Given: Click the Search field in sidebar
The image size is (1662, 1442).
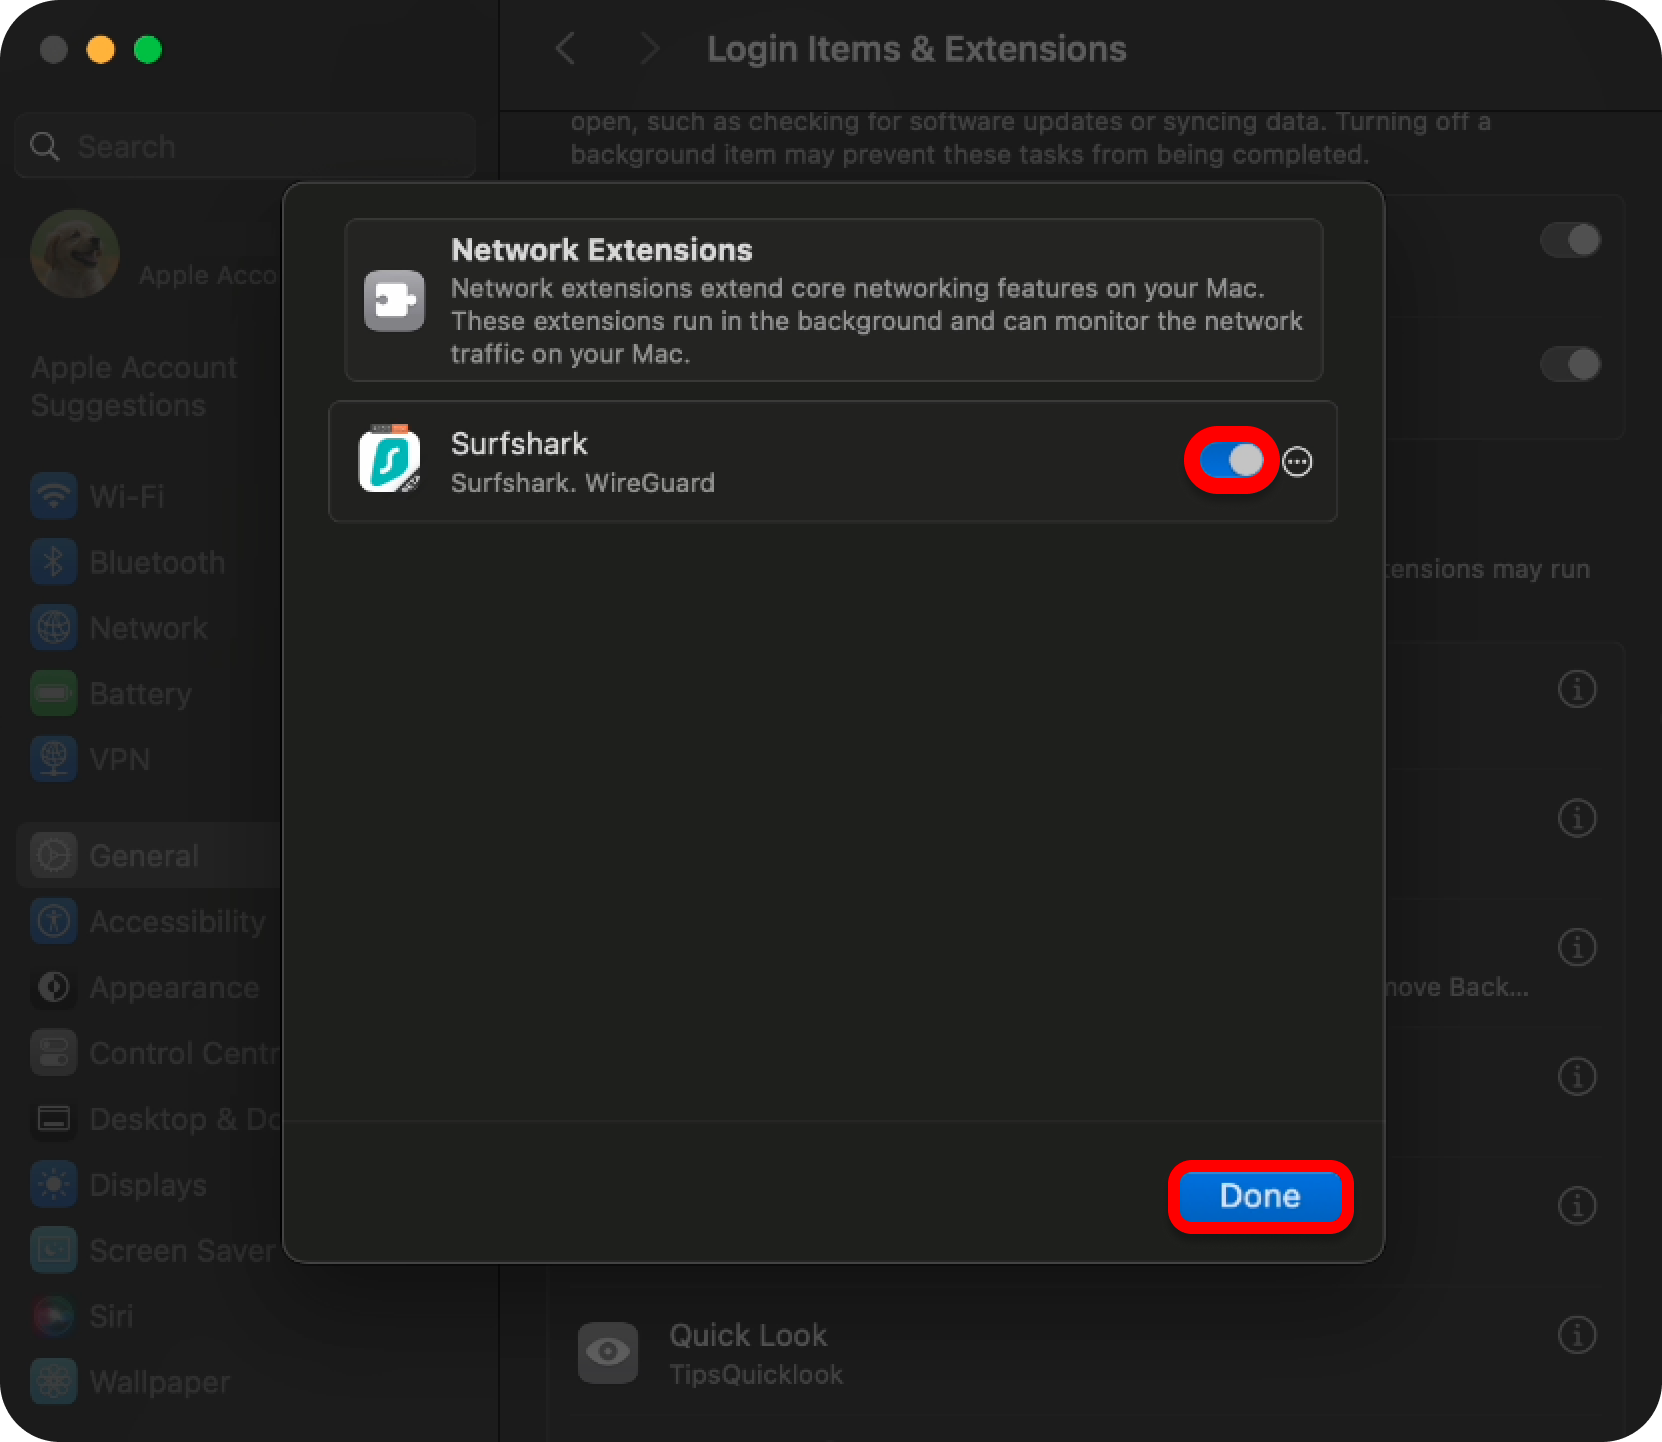Looking at the screenshot, I should (245, 146).
